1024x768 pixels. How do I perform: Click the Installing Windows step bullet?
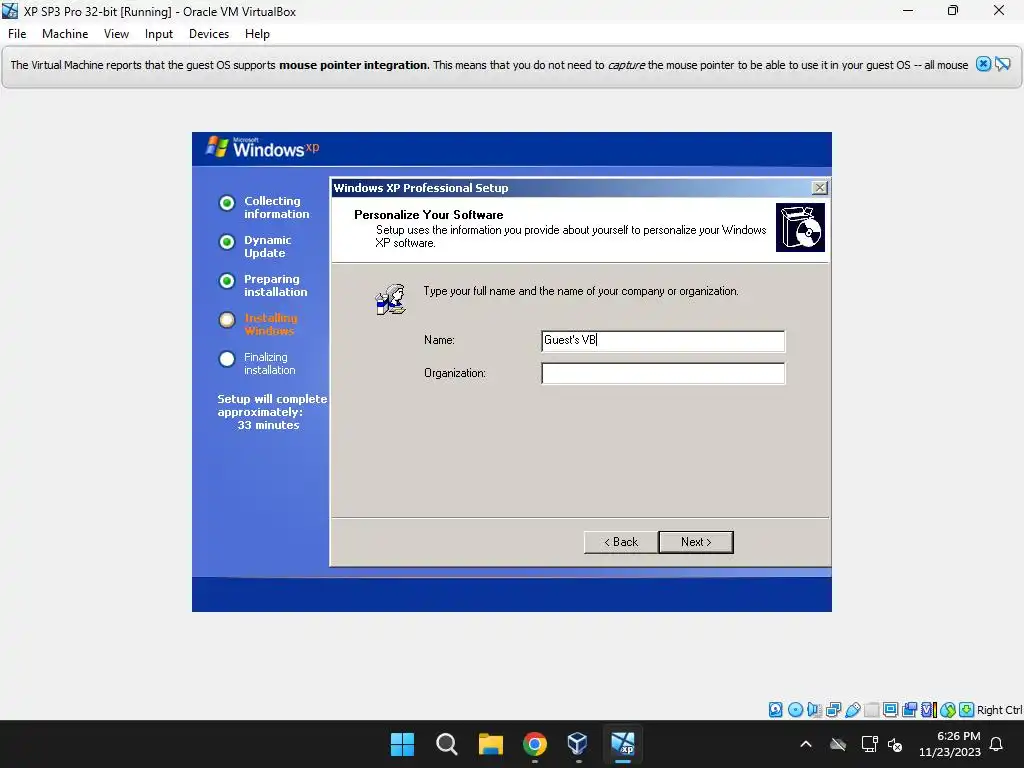pyautogui.click(x=227, y=320)
